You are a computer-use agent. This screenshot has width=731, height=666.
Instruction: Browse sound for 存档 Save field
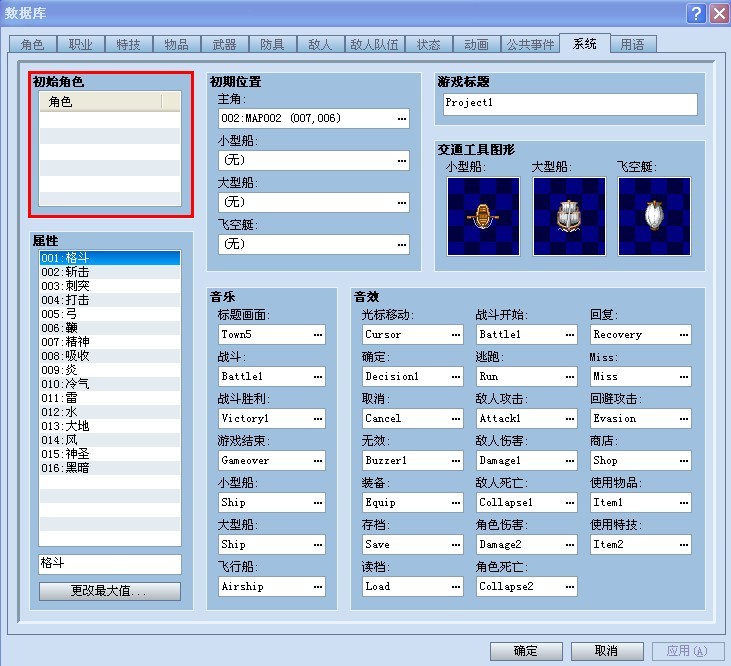(x=455, y=544)
